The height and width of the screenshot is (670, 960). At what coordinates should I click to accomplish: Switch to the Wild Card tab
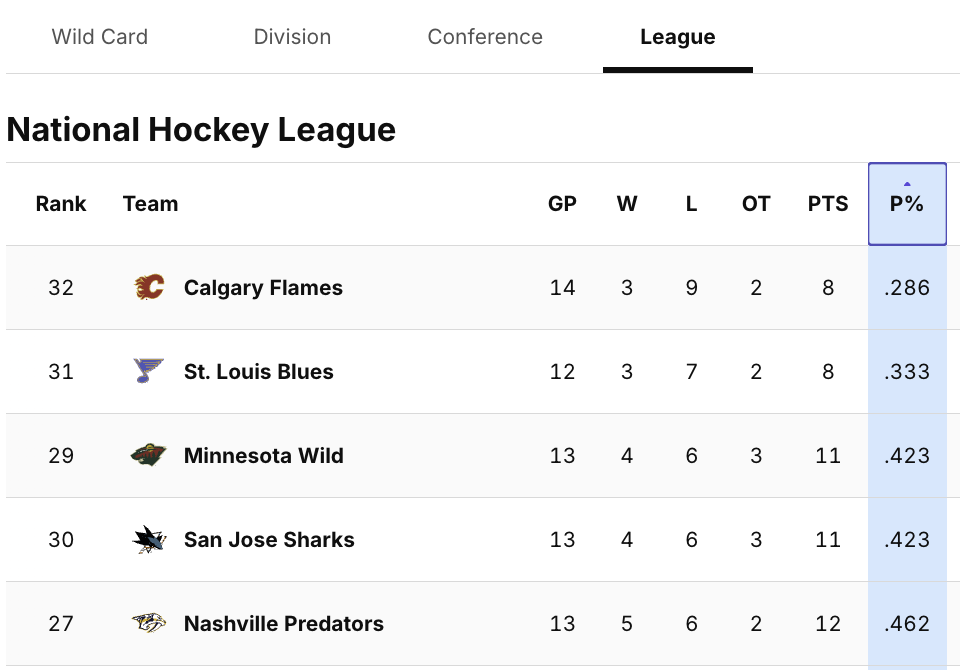point(100,37)
